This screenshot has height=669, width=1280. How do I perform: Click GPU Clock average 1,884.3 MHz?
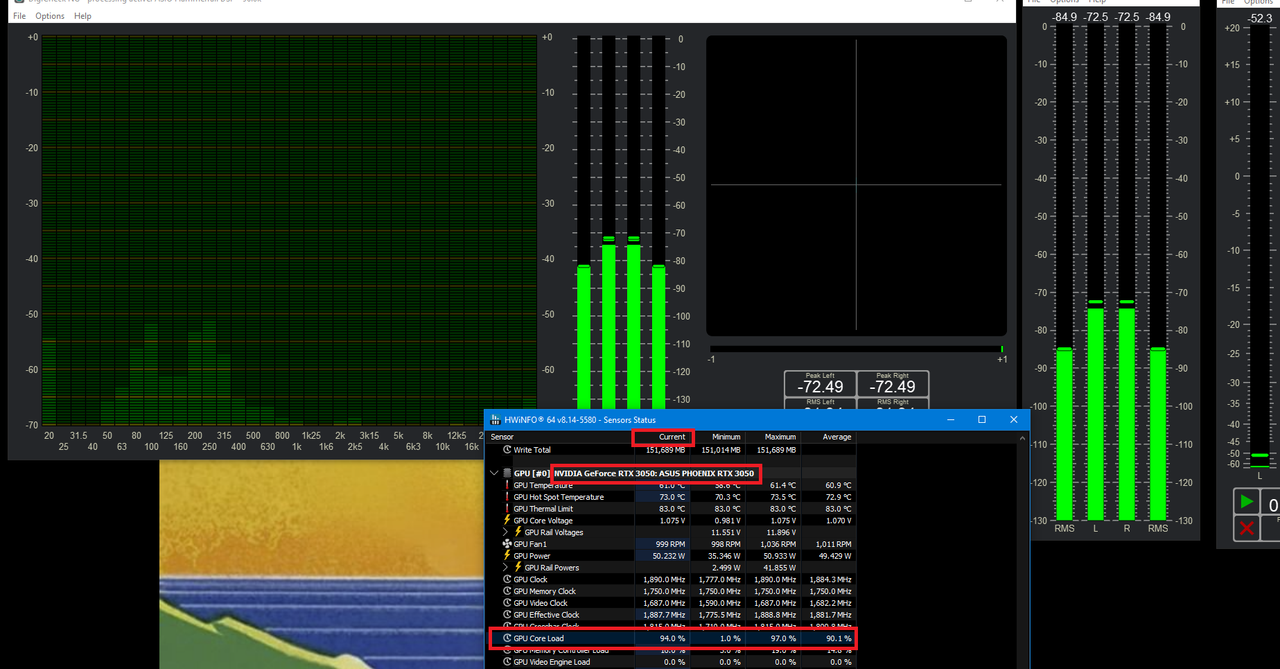[x=831, y=580]
